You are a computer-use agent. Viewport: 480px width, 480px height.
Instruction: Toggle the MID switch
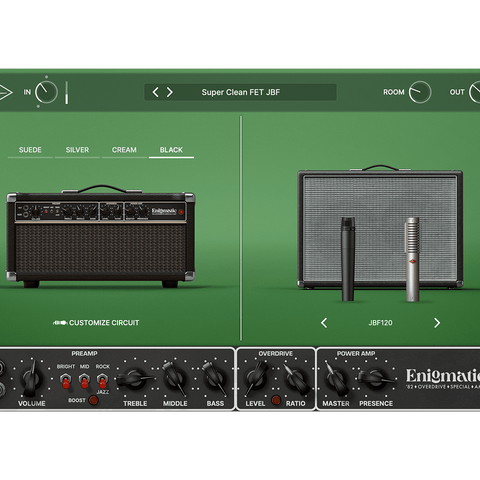pyautogui.click(x=84, y=381)
